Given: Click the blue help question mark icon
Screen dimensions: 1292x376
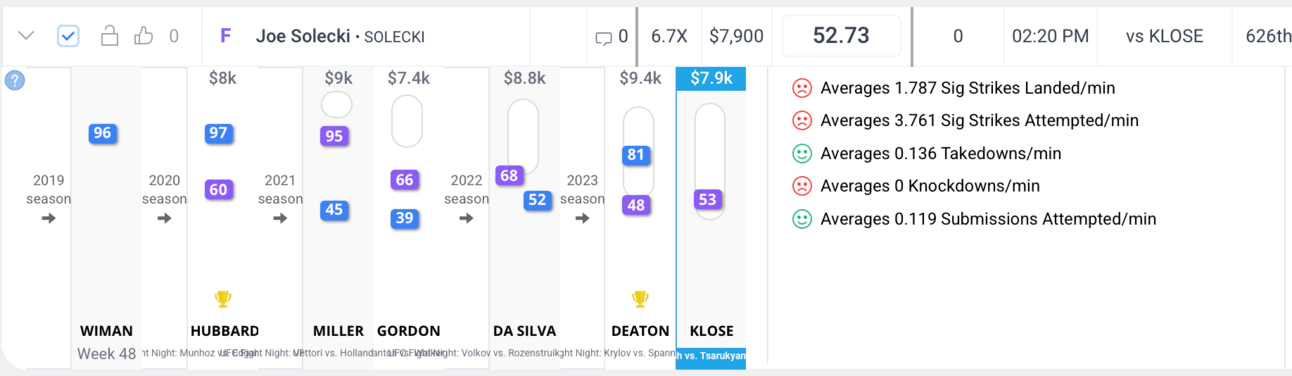Looking at the screenshot, I should pos(15,81).
